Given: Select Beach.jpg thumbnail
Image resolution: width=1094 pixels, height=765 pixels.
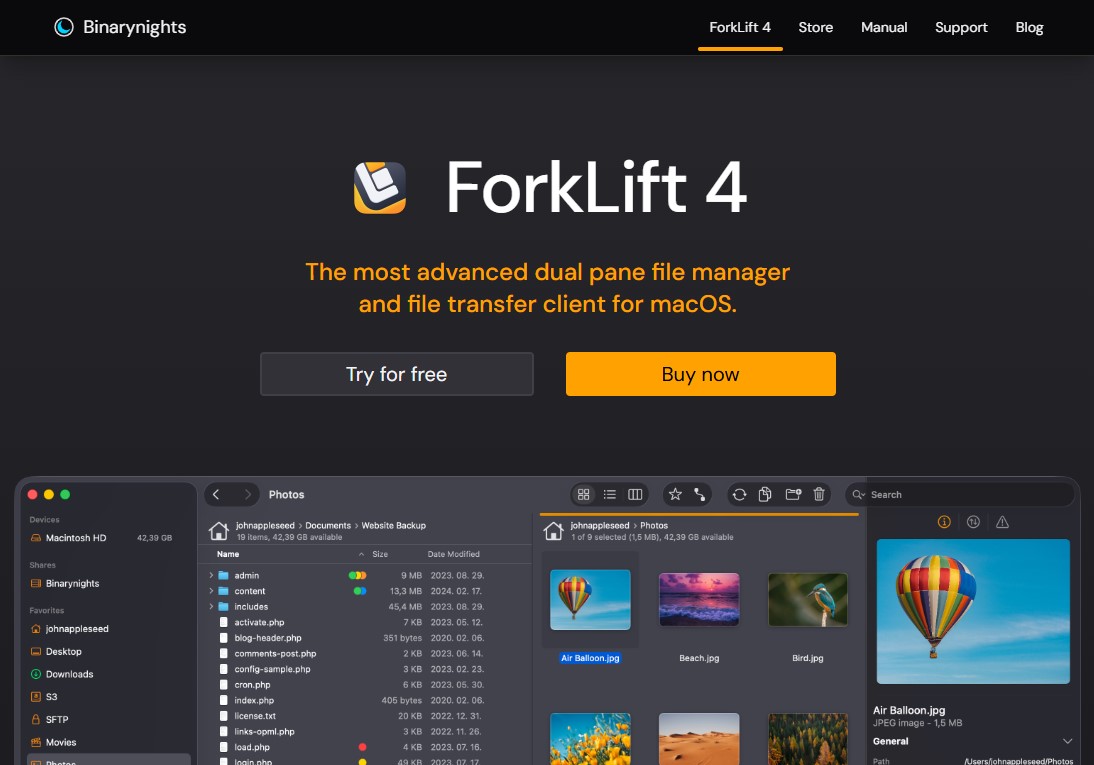Looking at the screenshot, I should coord(699,600).
